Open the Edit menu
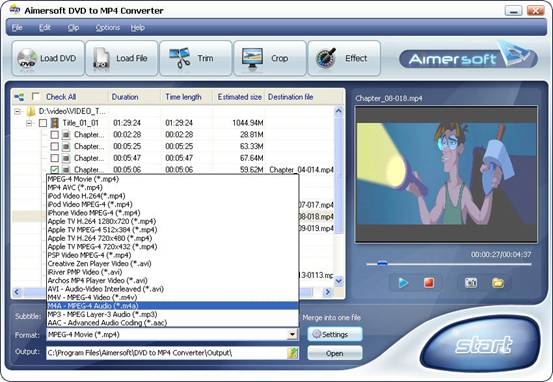The width and height of the screenshot is (553, 382). [45, 28]
